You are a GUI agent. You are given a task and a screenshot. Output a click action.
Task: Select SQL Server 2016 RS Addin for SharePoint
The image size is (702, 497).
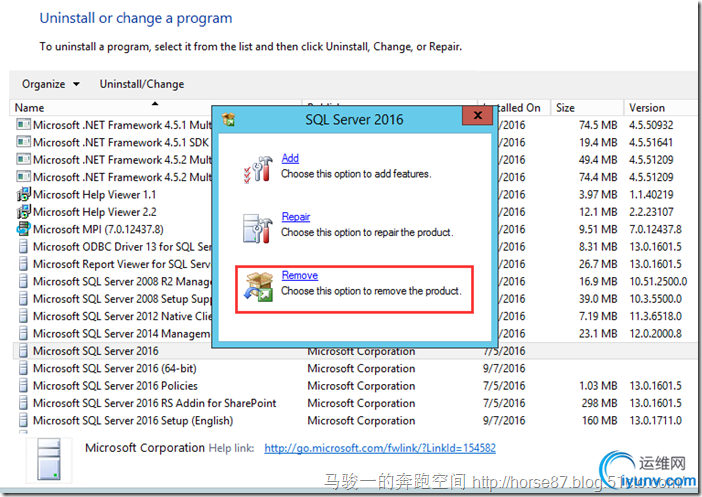click(155, 404)
